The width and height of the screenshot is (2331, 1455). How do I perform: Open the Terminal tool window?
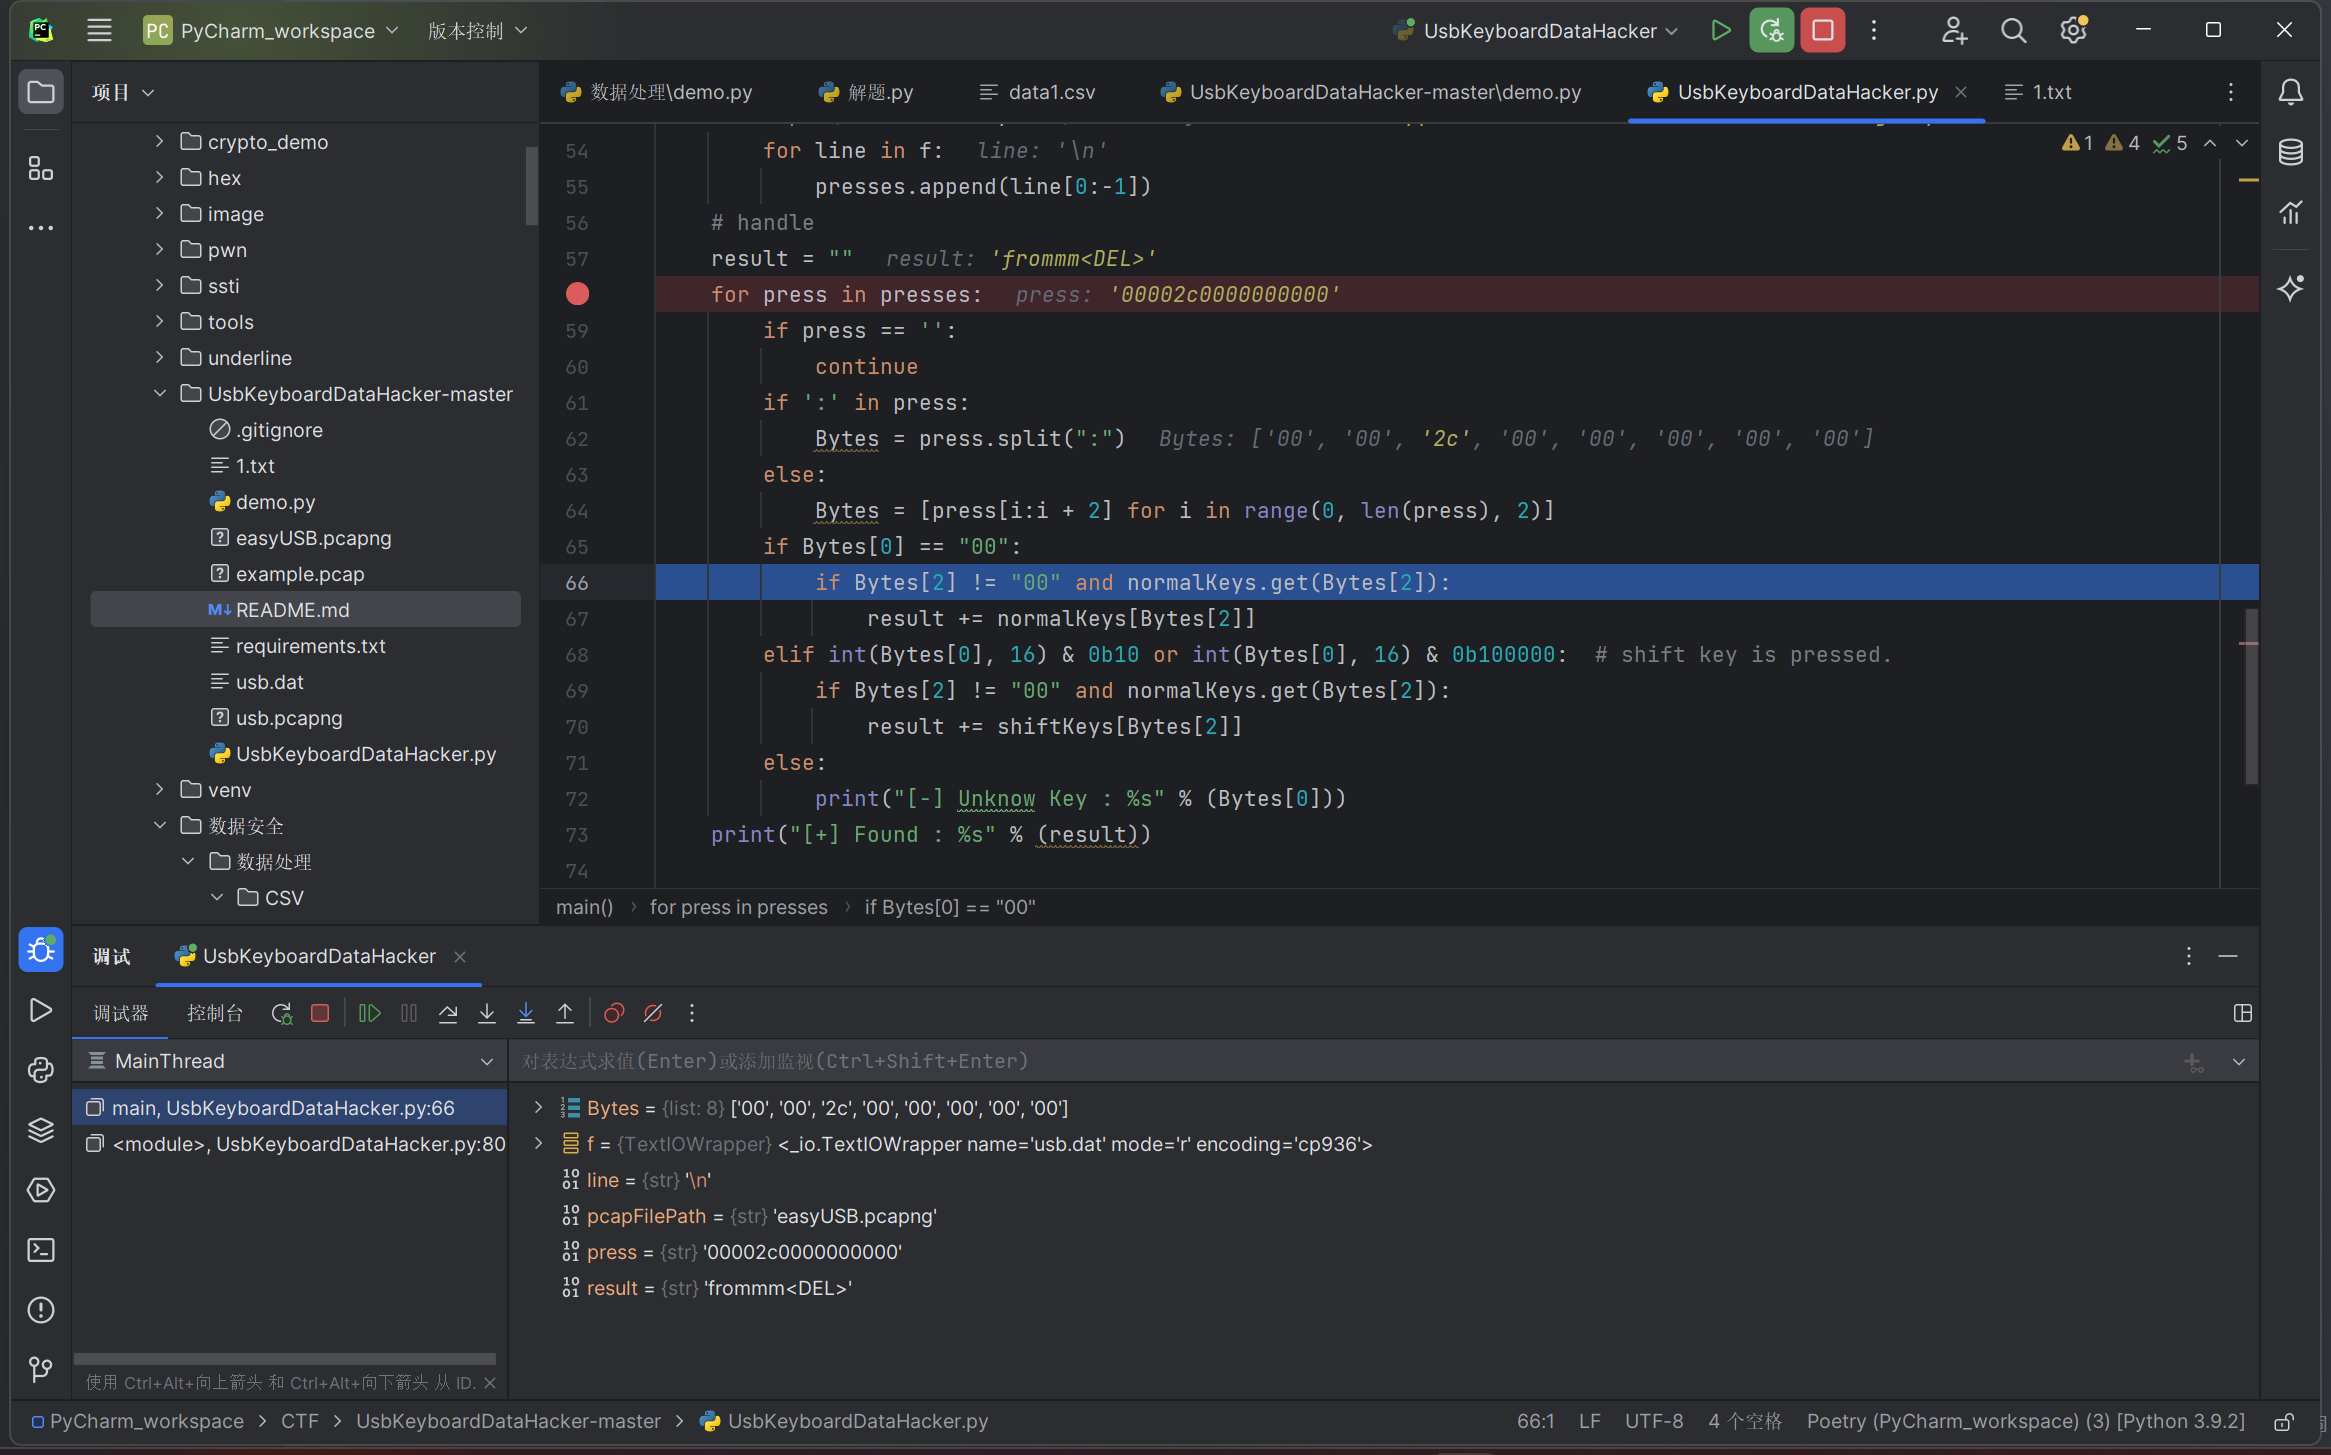coord(41,1250)
